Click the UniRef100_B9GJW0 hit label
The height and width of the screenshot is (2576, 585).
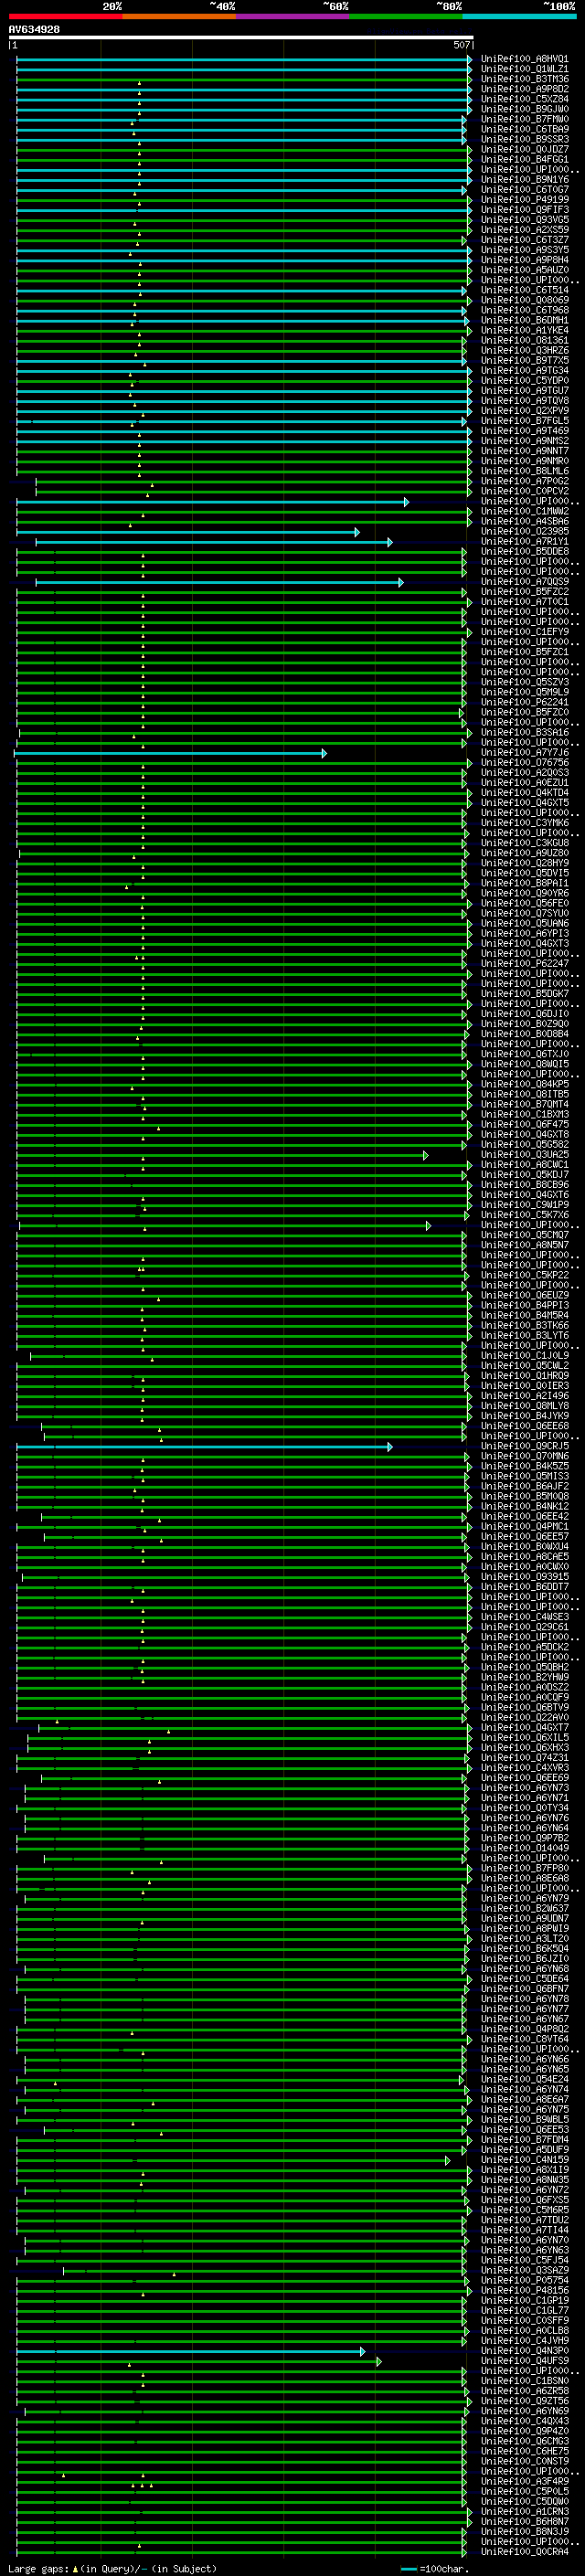click(x=524, y=109)
